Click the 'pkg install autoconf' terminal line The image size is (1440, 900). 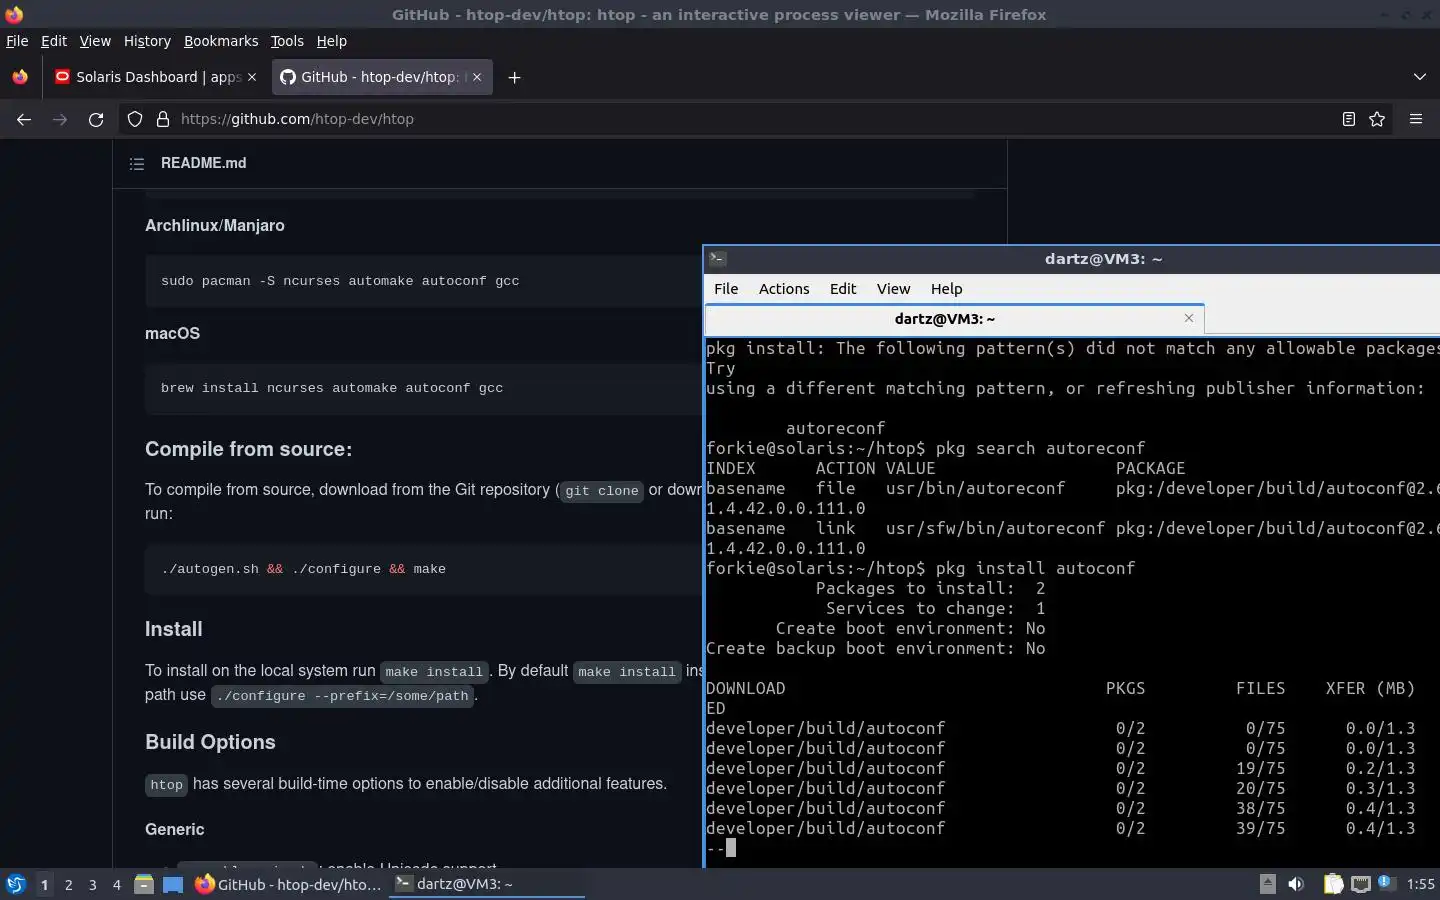tap(921, 568)
